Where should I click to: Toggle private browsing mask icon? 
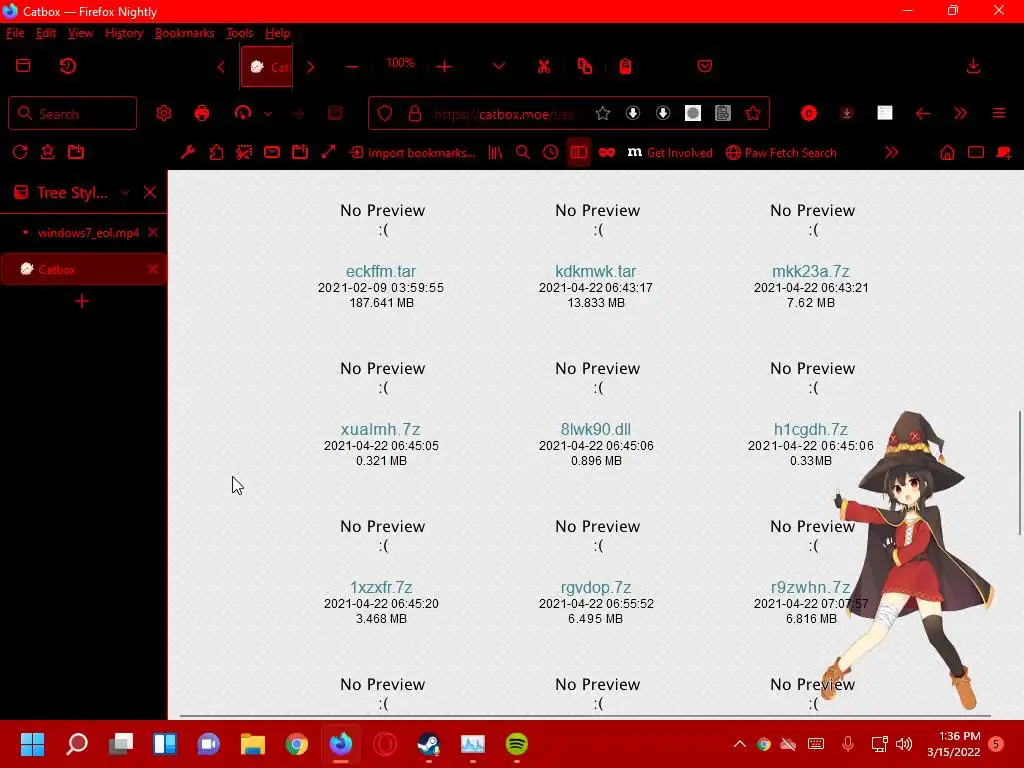607,152
